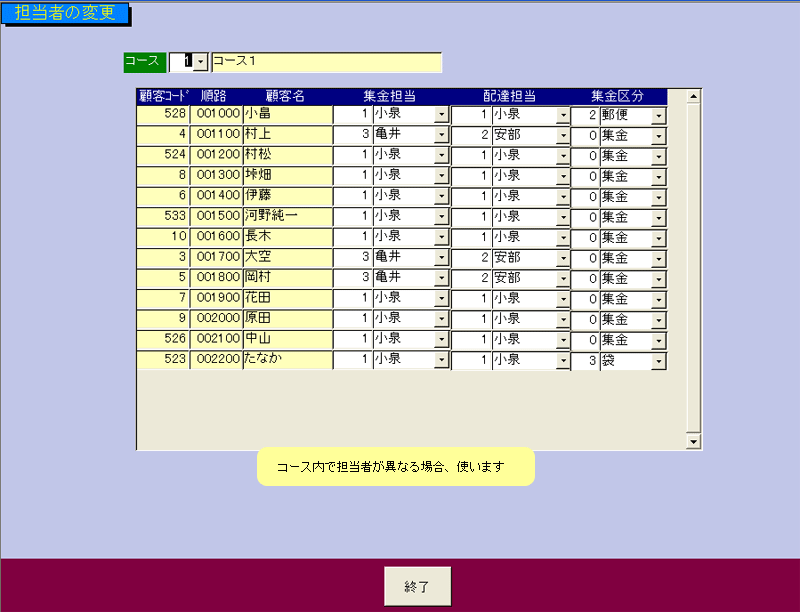
Task: Click the scroll down arrow of list
Action: click(693, 442)
